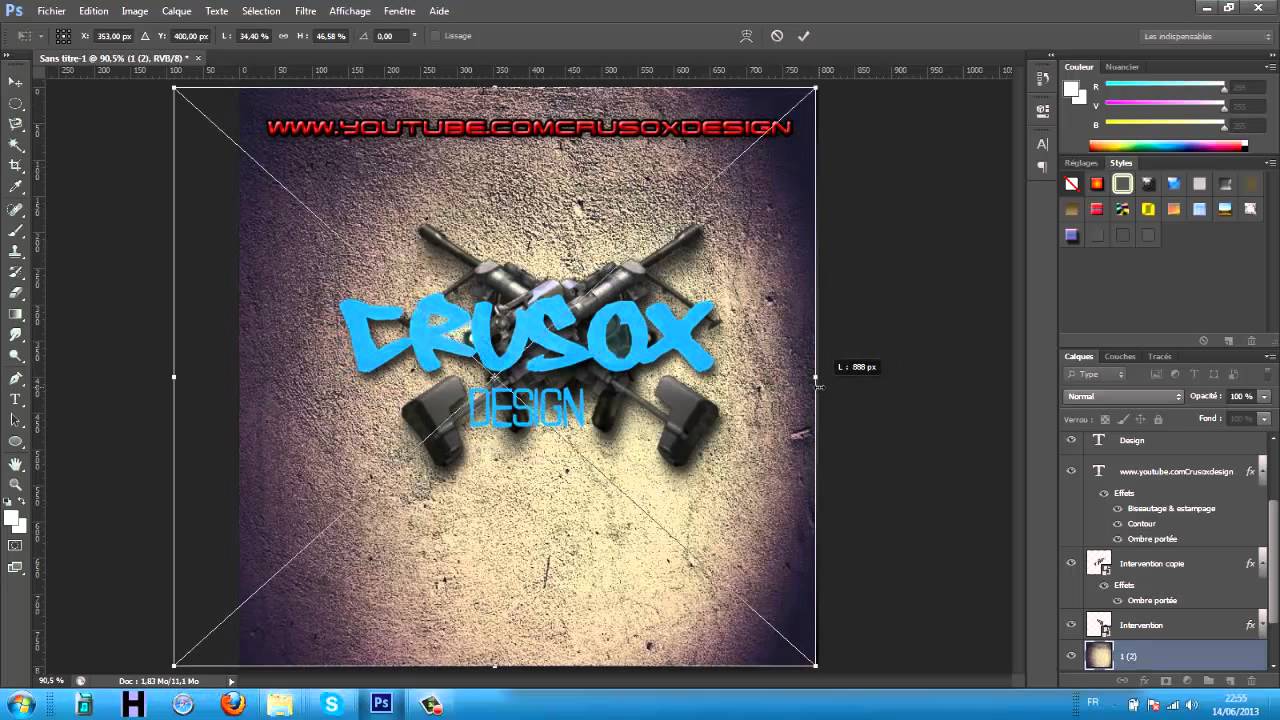
Task: Enable the Lissage checkbox
Action: tap(435, 36)
